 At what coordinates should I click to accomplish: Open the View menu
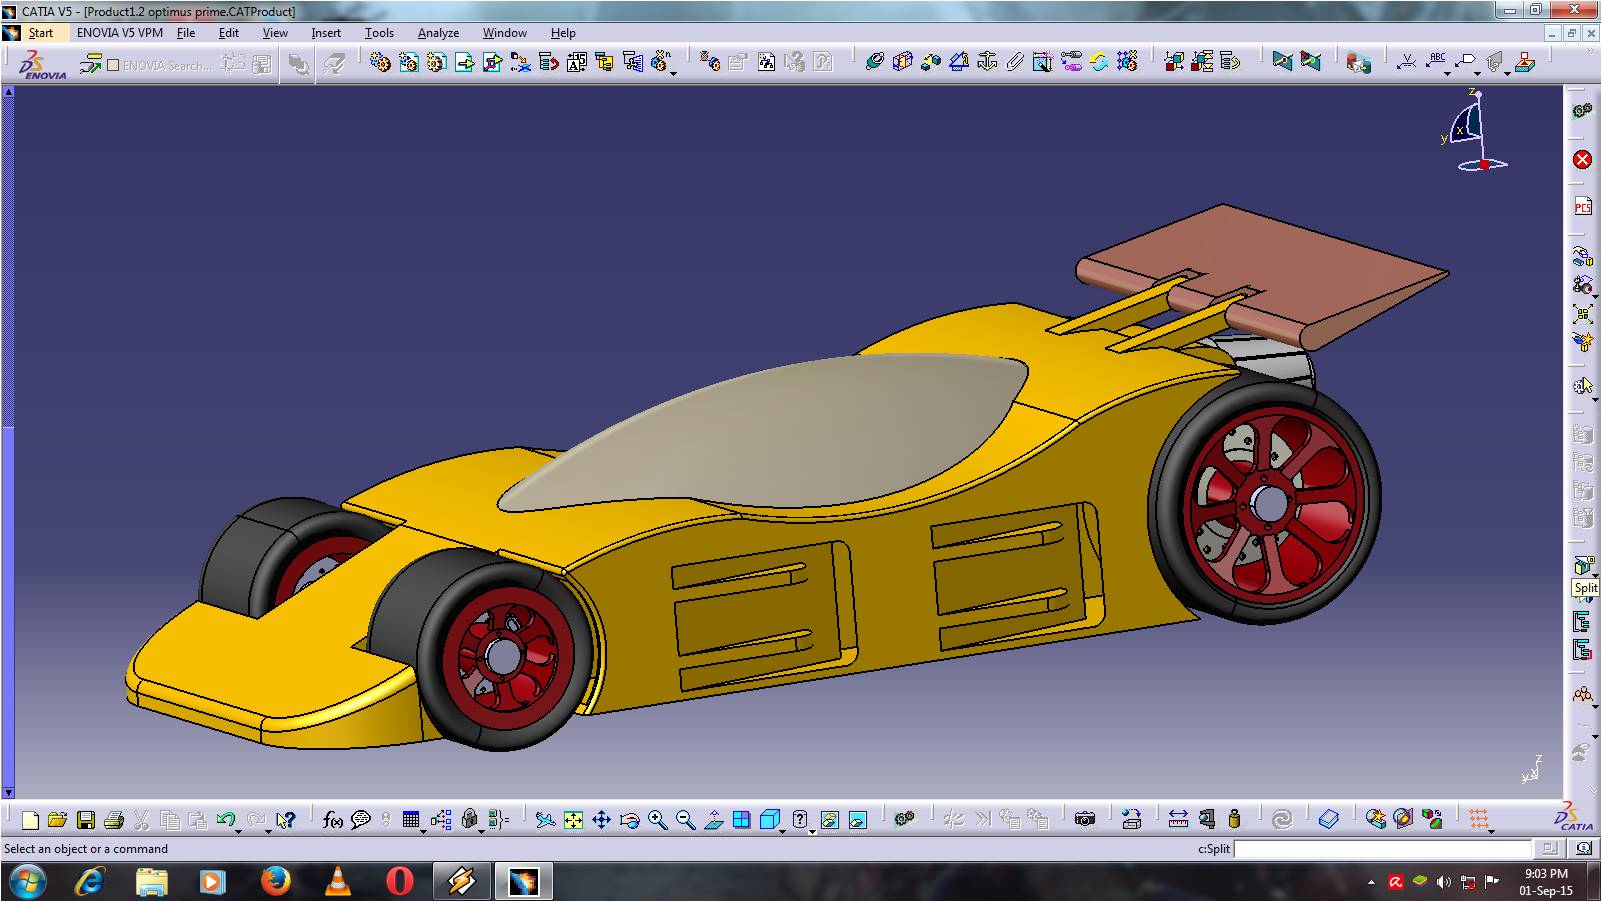(x=275, y=32)
